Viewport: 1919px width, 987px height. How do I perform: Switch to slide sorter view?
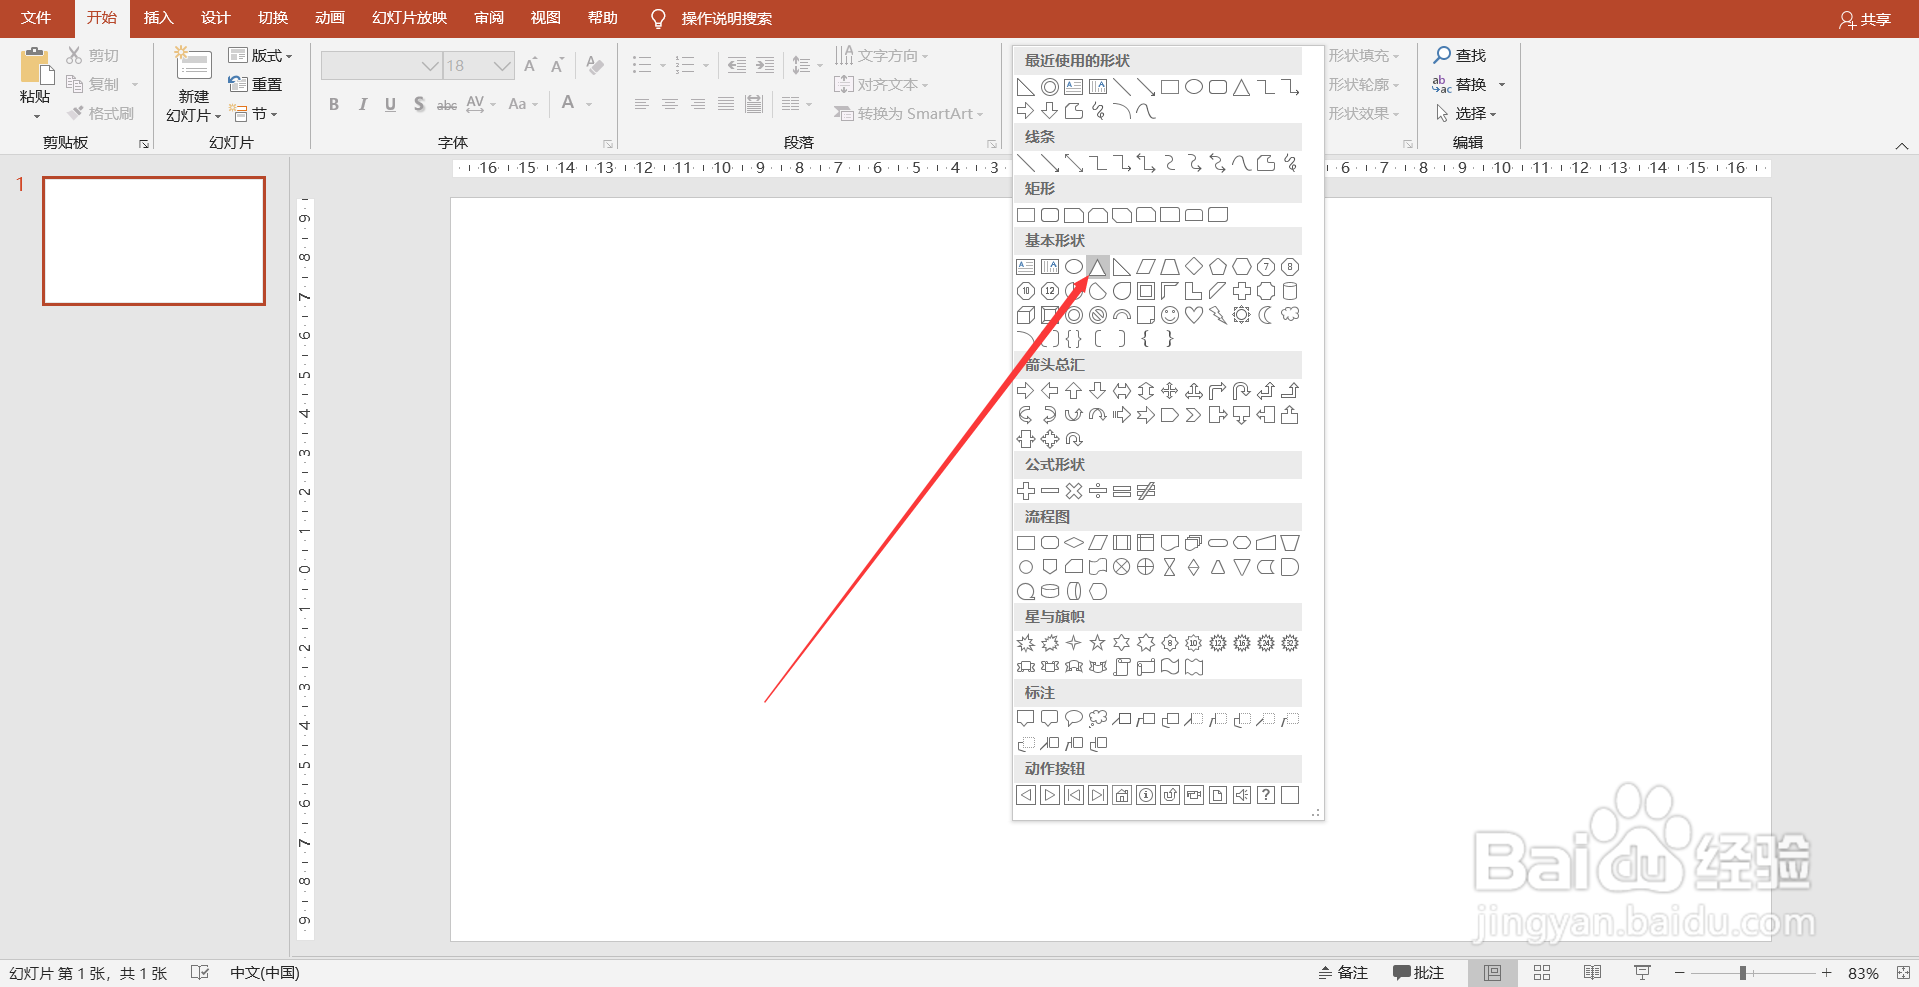click(x=1542, y=973)
